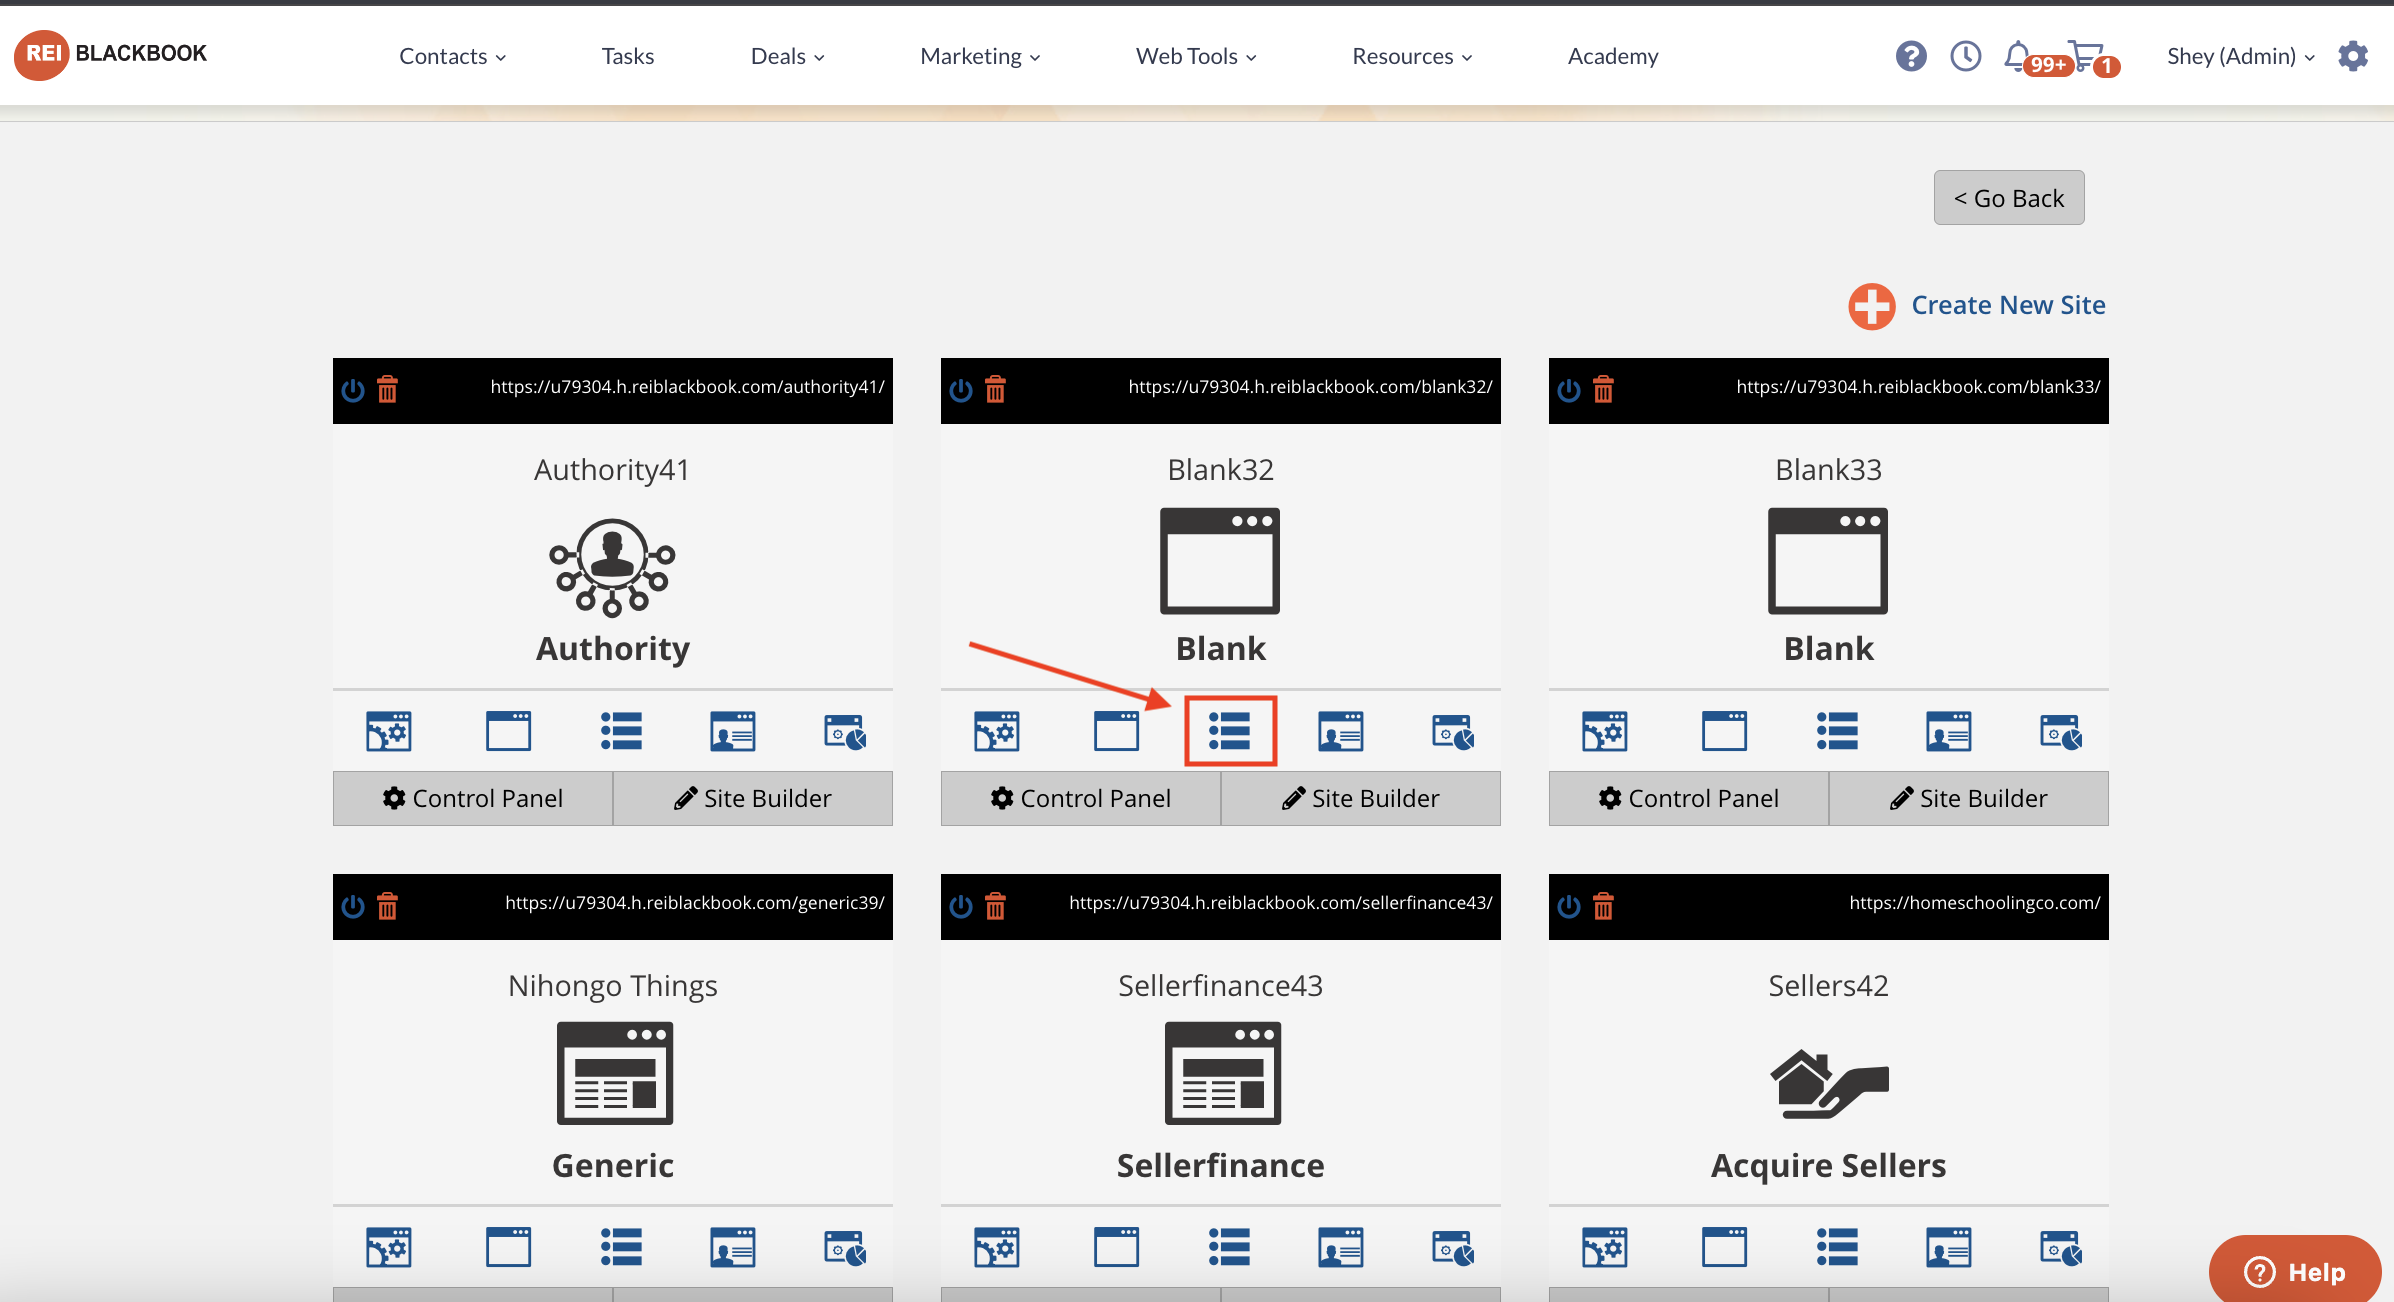Open the list menu icon for Blank33
This screenshot has width=2394, height=1302.
tap(1837, 731)
